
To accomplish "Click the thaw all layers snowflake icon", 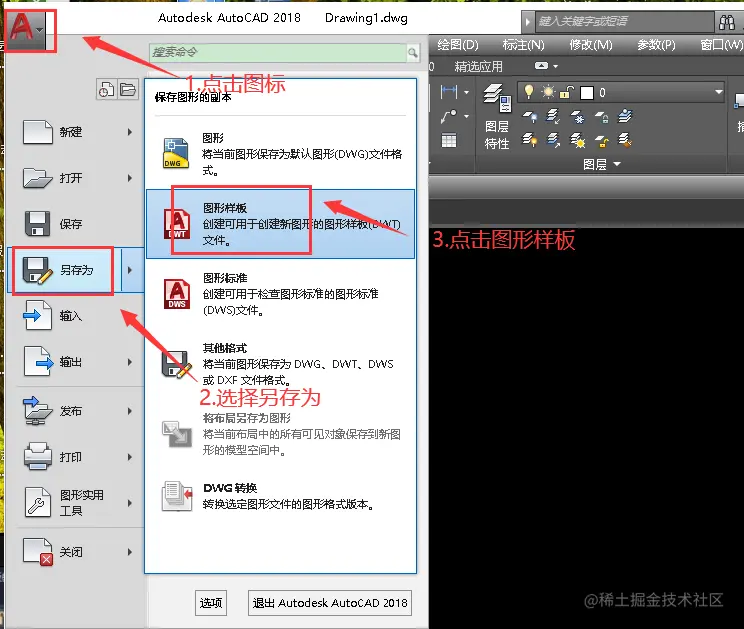I will pyautogui.click(x=578, y=116).
